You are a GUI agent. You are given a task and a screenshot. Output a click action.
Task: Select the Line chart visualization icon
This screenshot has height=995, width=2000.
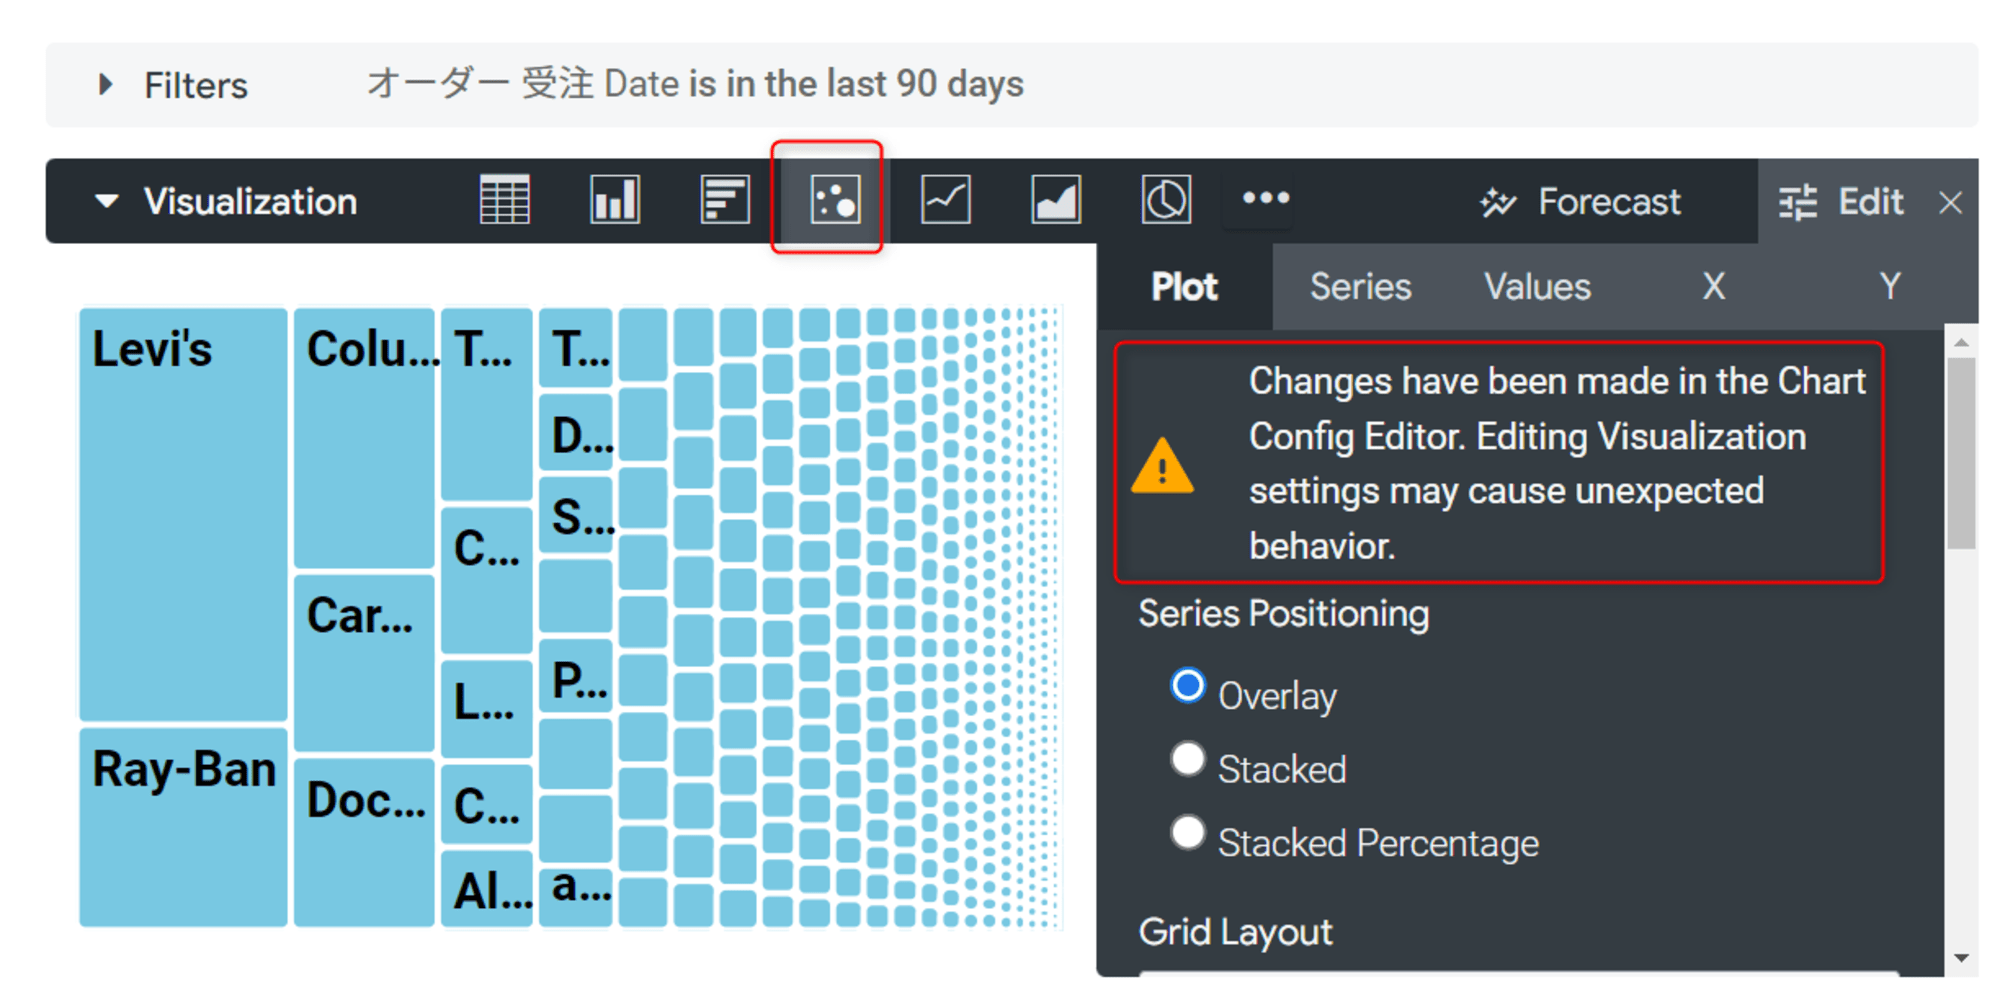point(945,200)
